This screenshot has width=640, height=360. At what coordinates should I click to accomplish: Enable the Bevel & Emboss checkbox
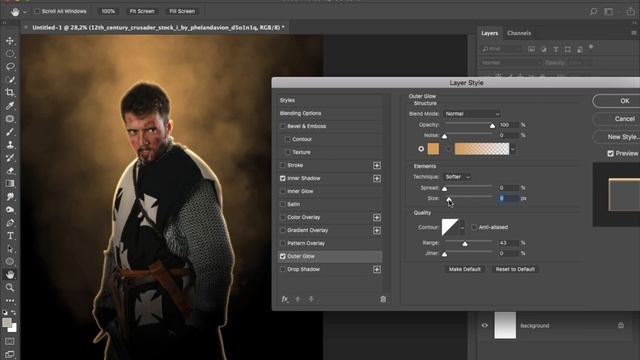coord(282,126)
